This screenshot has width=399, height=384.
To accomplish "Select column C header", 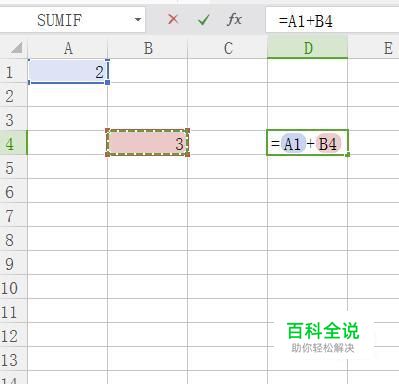I will click(228, 48).
